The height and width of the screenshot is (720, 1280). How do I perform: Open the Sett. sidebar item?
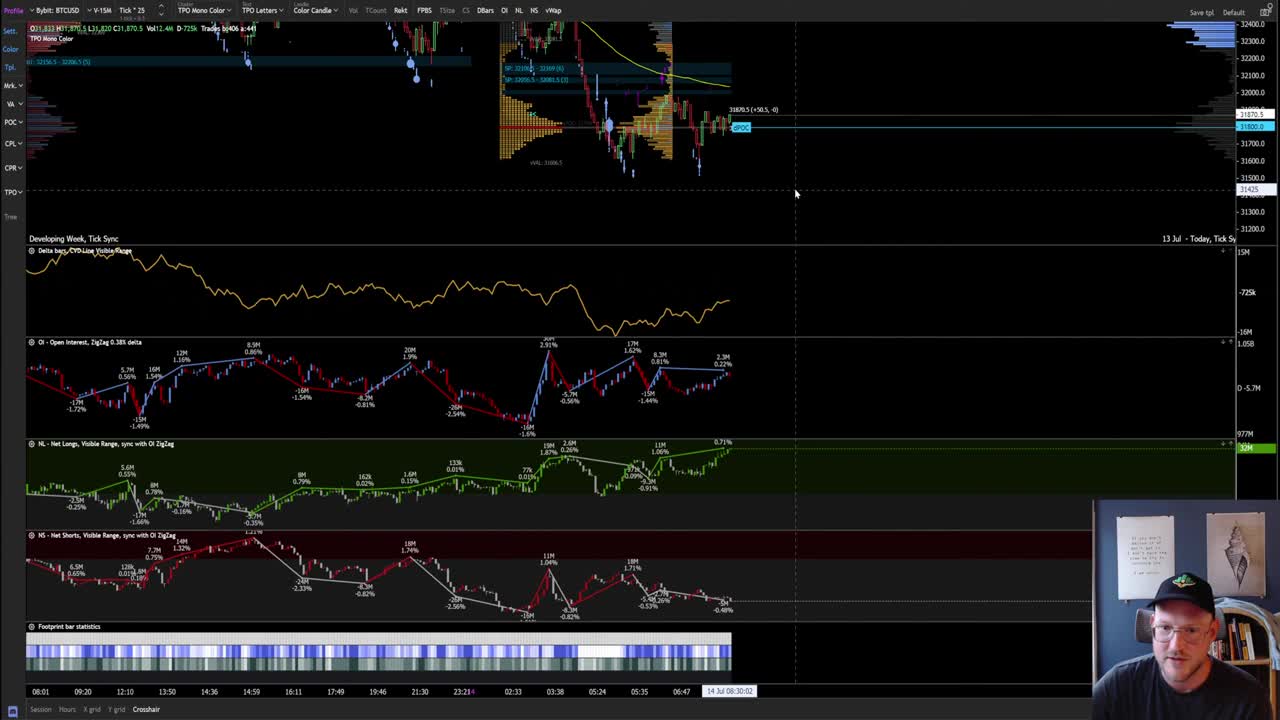10,31
